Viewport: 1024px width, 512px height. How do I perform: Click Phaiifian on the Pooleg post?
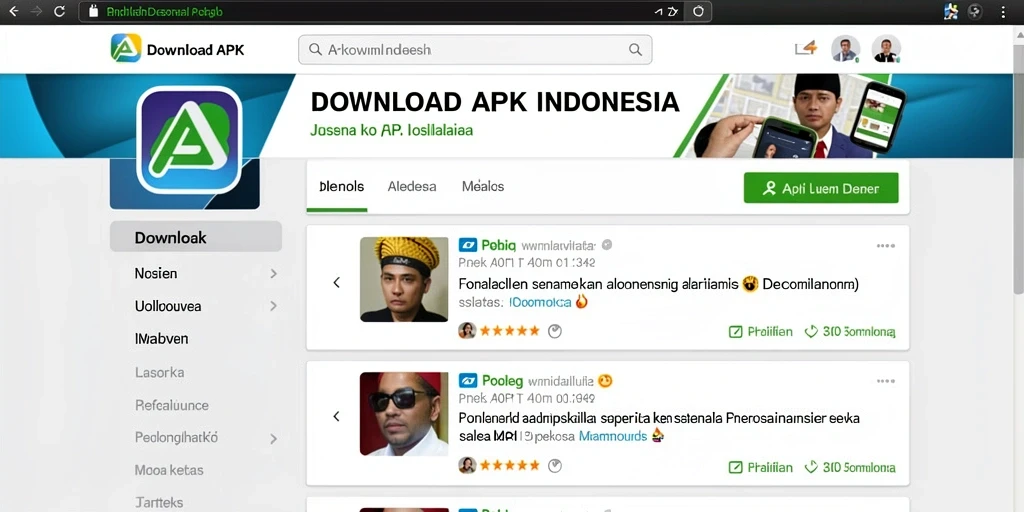click(x=761, y=467)
